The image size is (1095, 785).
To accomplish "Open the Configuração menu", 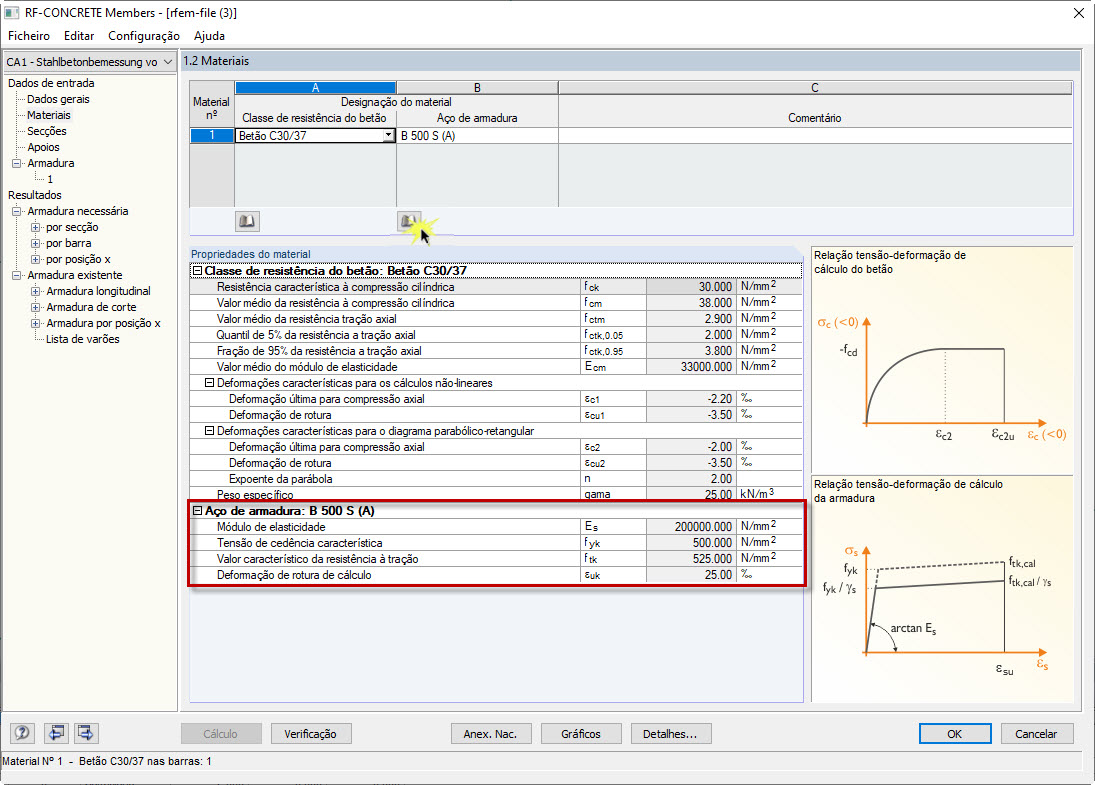I will tap(144, 36).
